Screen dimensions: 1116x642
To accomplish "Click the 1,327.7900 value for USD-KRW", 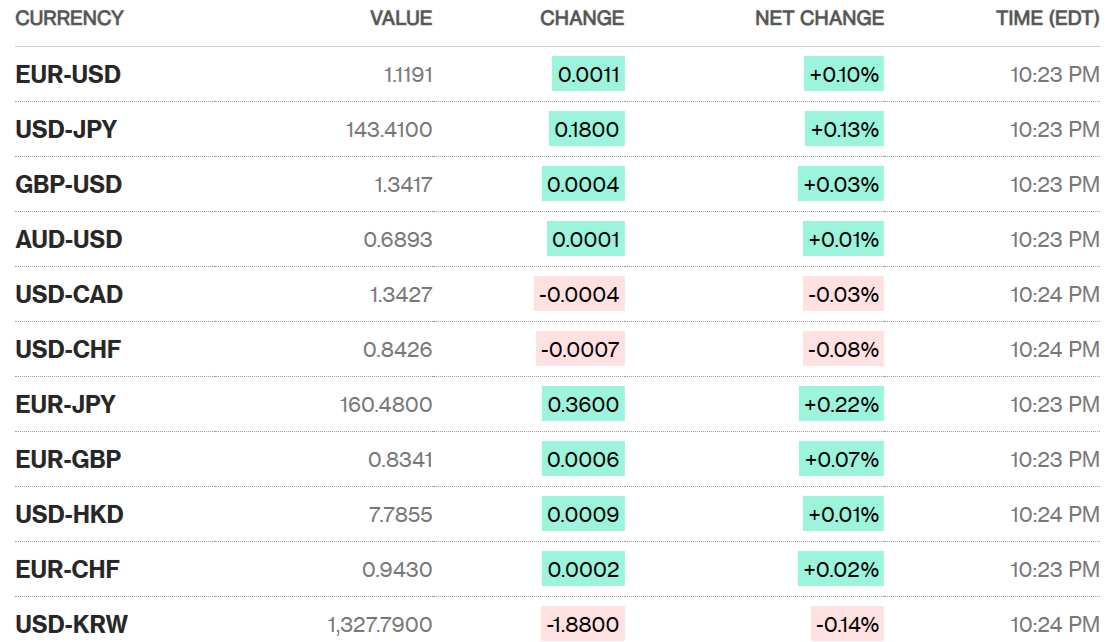I will click(x=380, y=625).
